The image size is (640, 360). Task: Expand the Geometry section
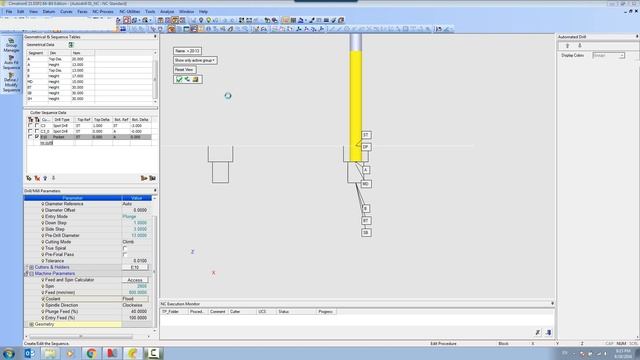(x=31, y=324)
